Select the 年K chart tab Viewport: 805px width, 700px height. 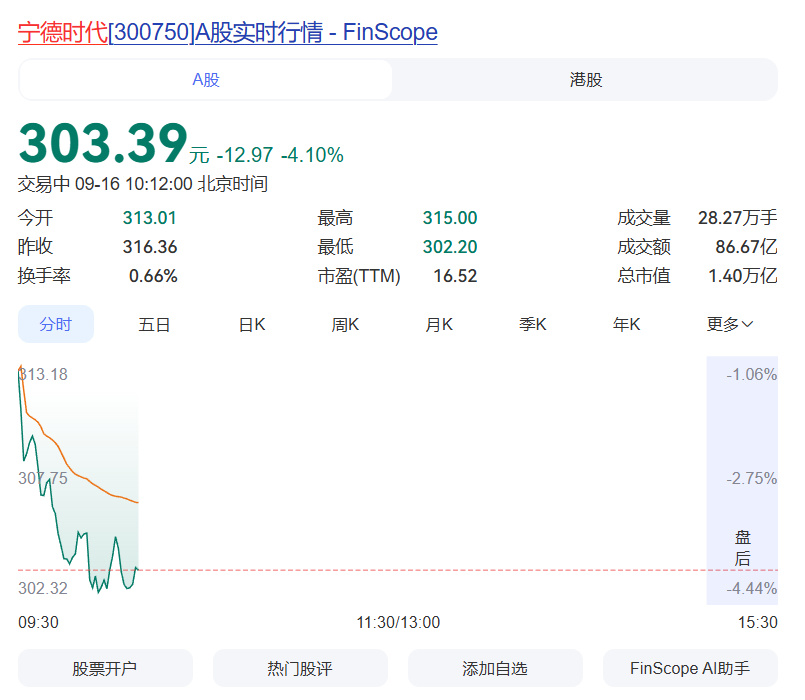[626, 325]
